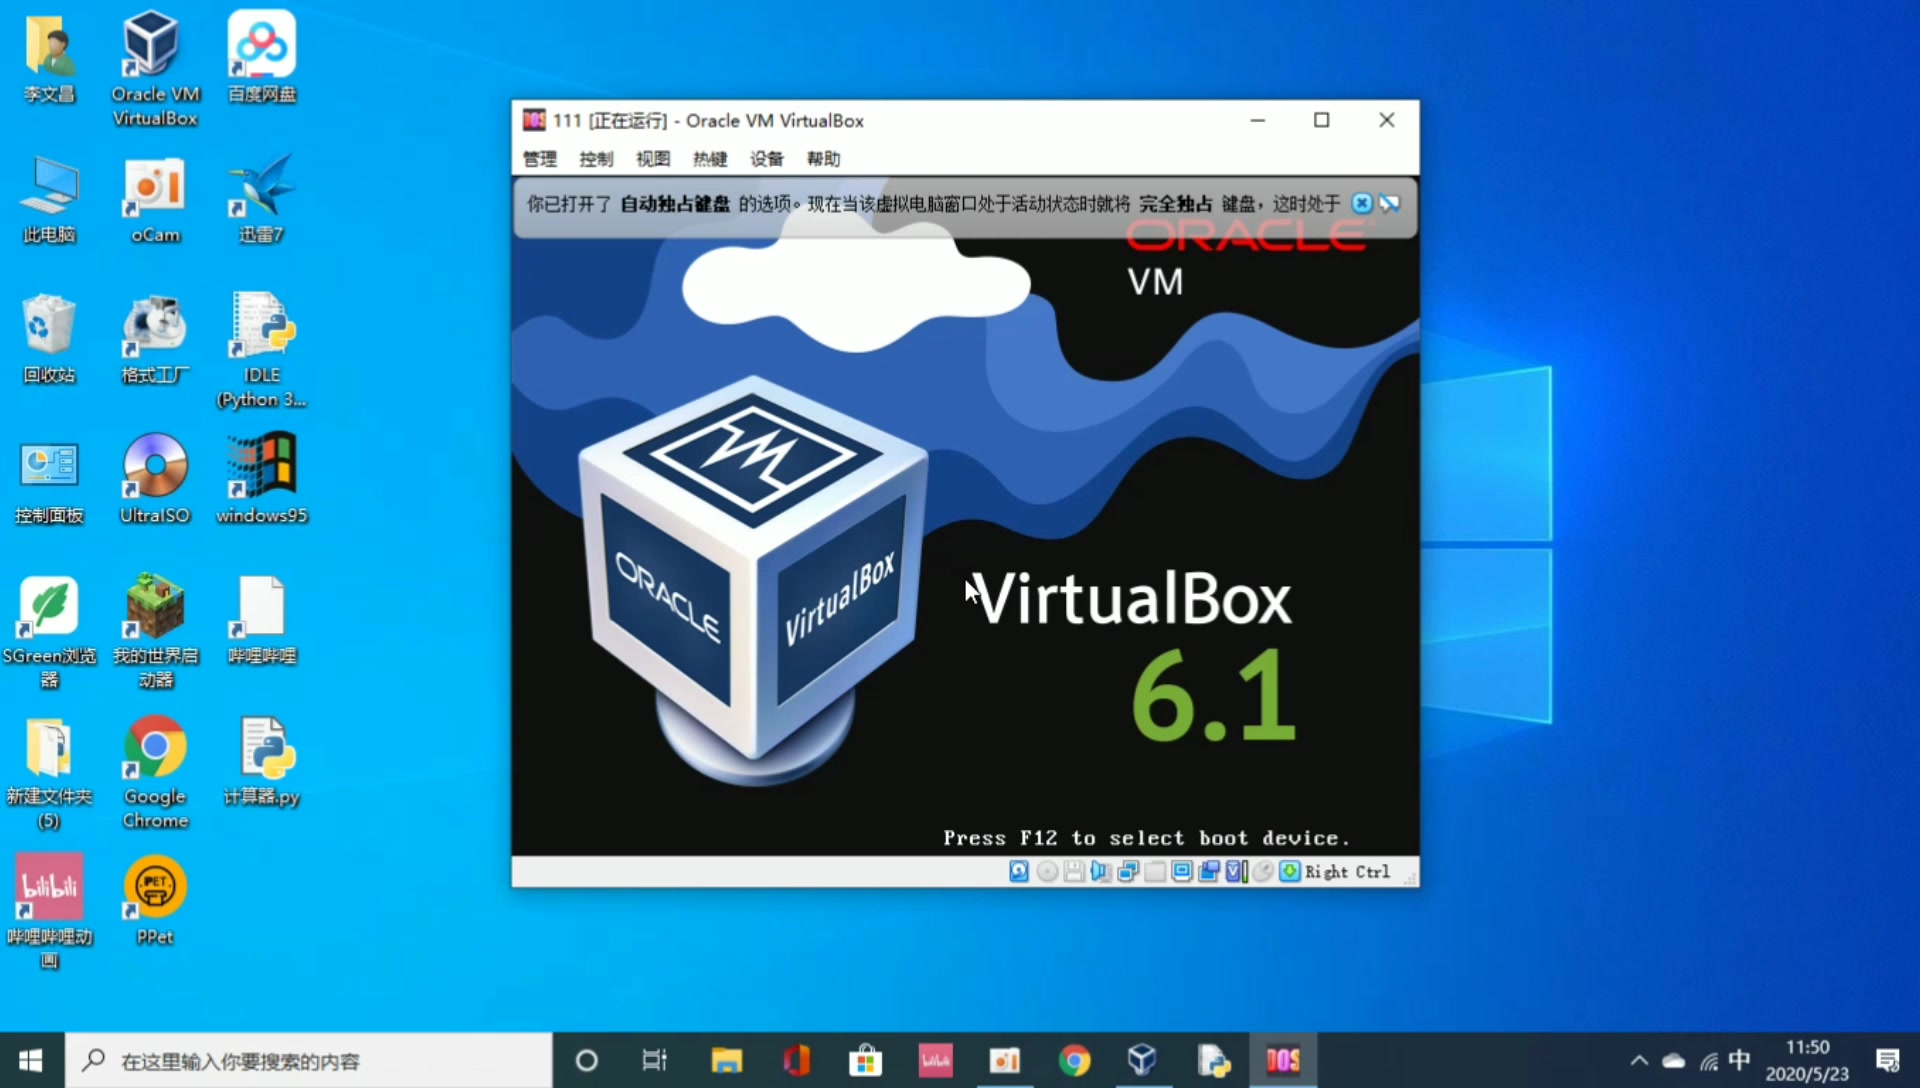The height and width of the screenshot is (1088, 1920).
Task: Click the hard disk activity status icon
Action: [x=1018, y=872]
